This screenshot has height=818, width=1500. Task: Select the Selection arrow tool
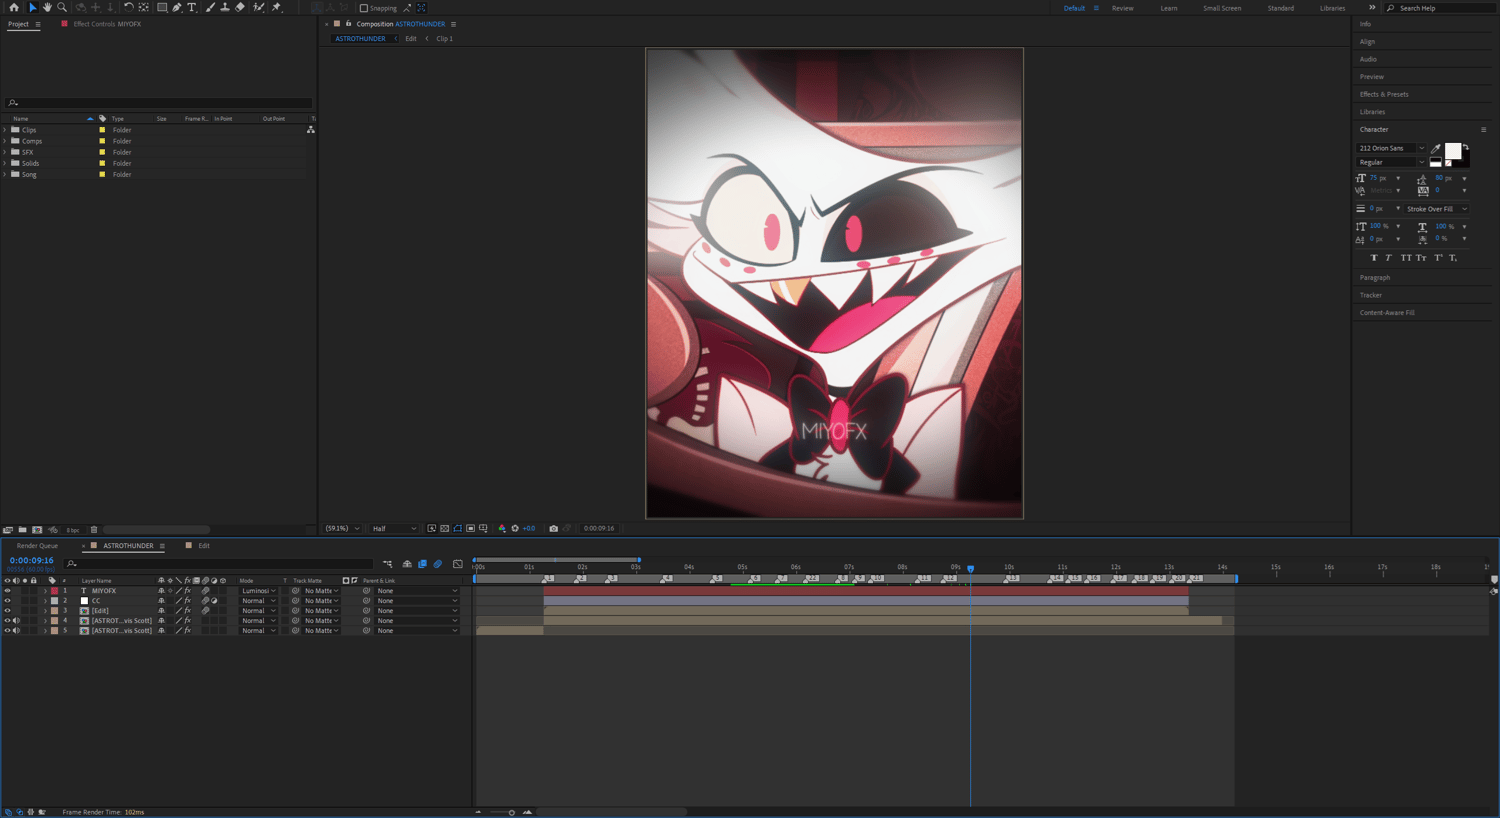(x=32, y=7)
